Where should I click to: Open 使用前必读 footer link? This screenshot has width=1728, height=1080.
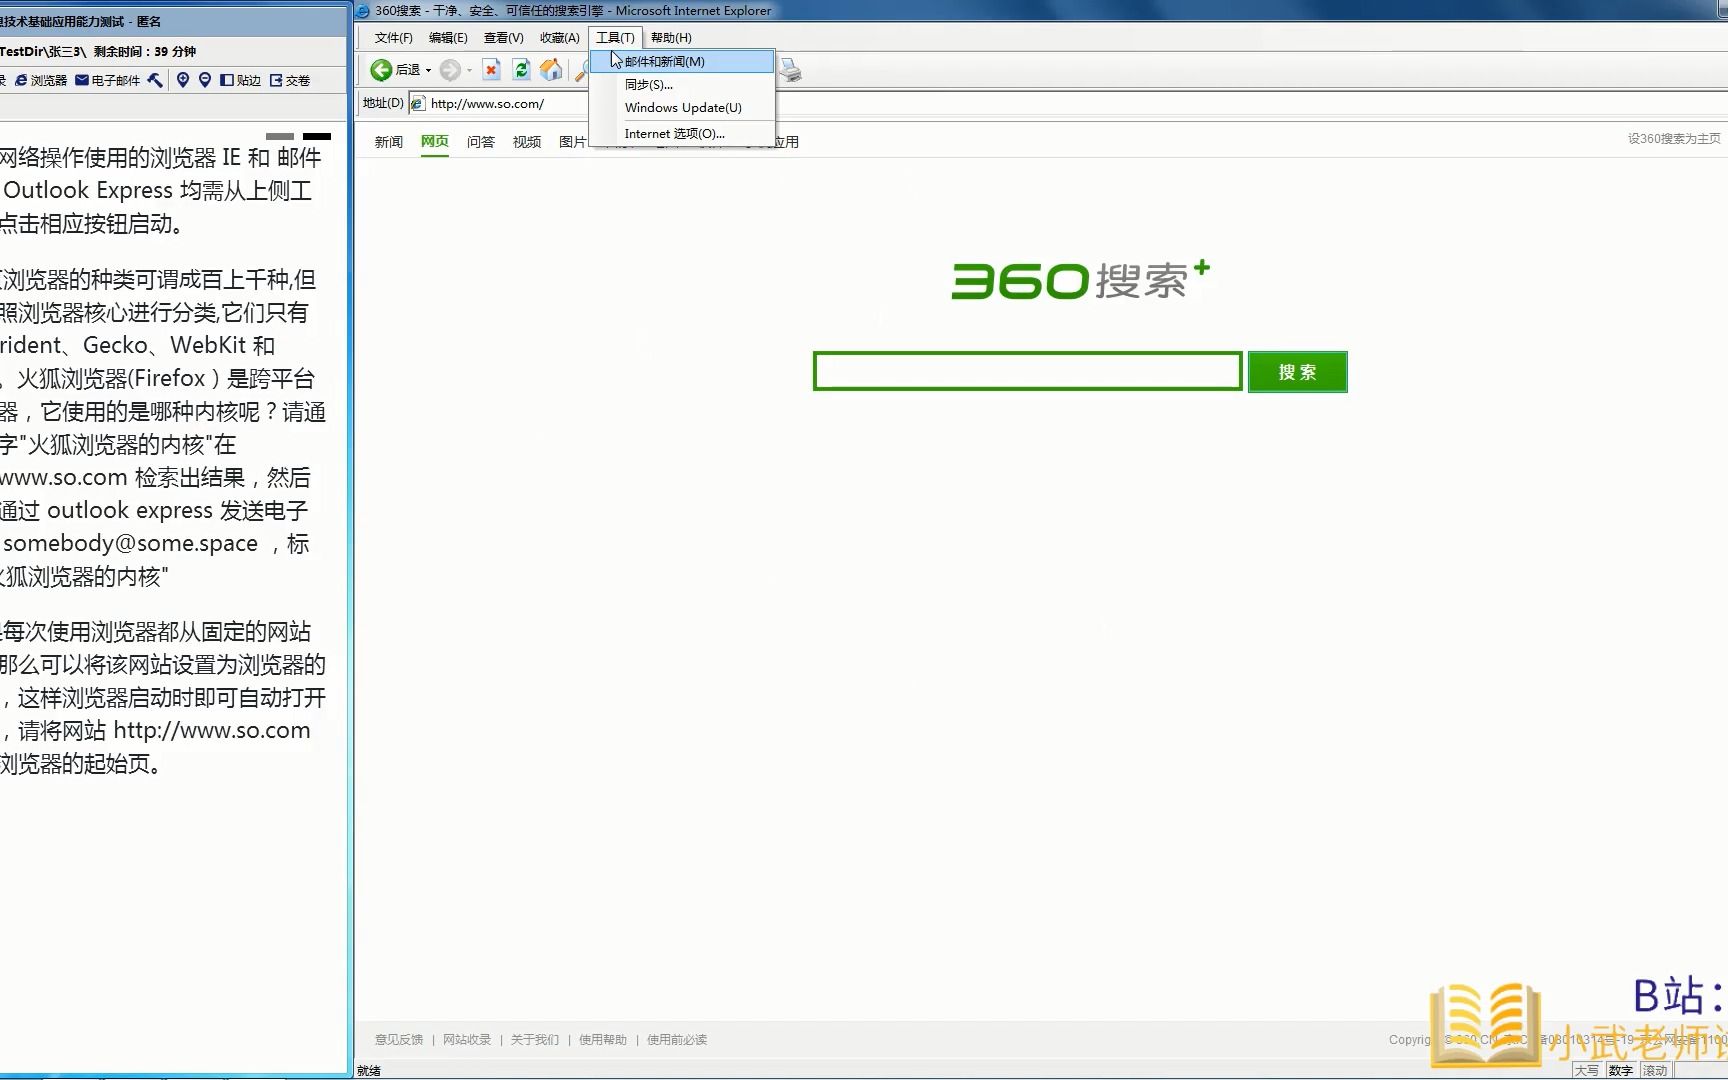[x=677, y=1040]
